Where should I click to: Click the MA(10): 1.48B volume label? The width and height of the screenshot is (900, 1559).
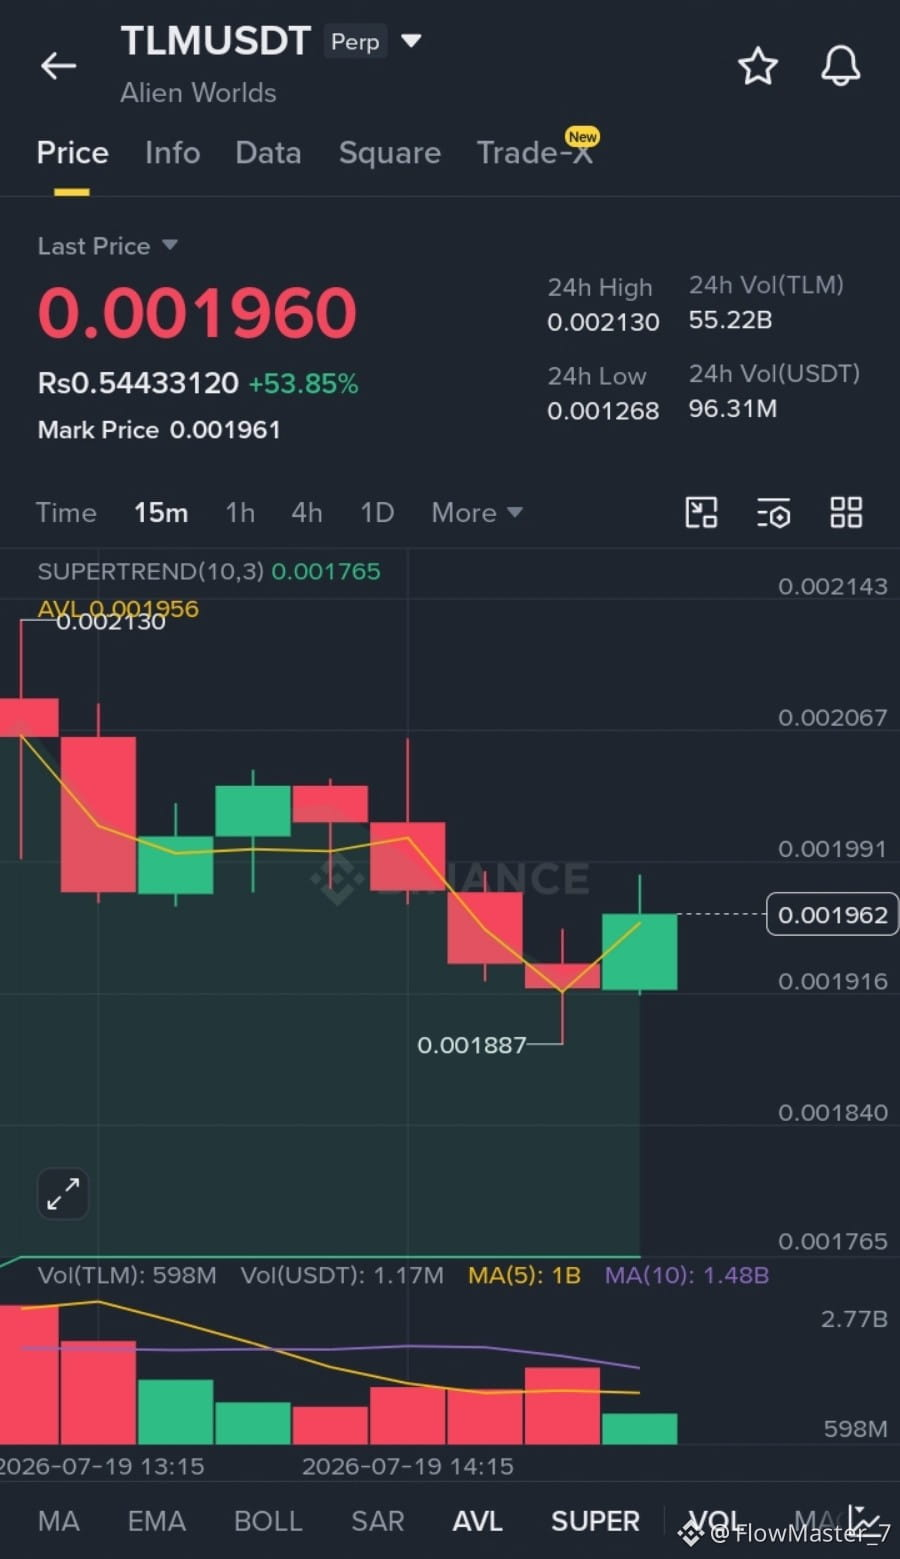tap(686, 1275)
